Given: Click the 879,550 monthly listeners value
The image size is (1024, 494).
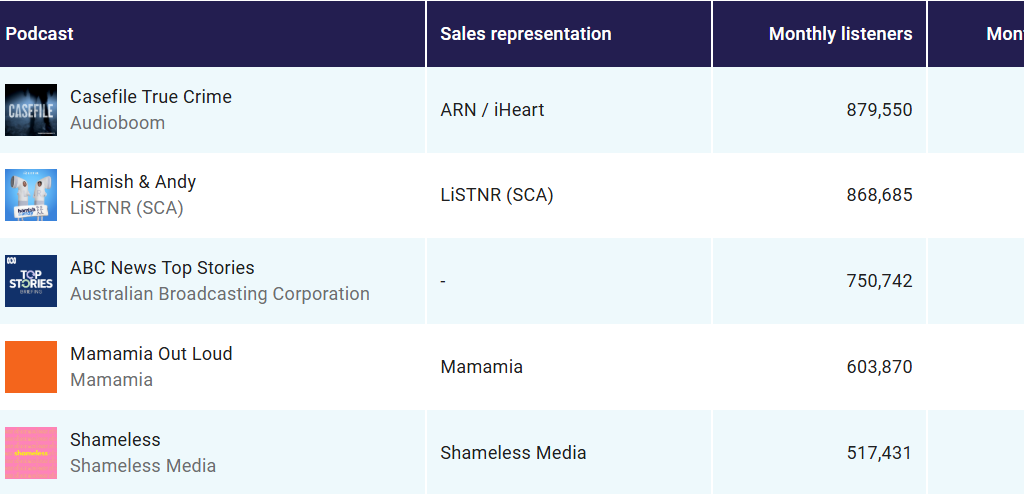Looking at the screenshot, I should pos(879,110).
